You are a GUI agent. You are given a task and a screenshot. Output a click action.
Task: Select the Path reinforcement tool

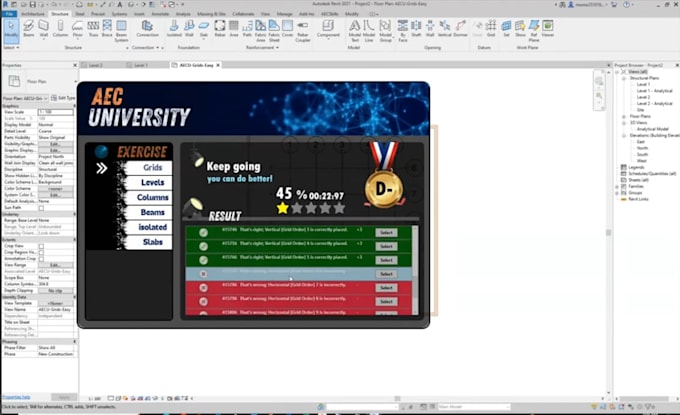[x=247, y=29]
